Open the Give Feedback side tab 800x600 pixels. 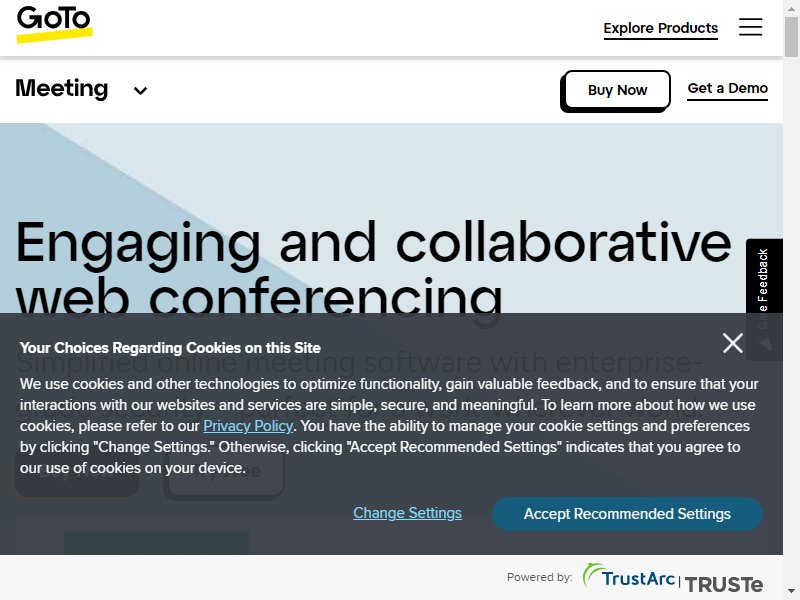tap(764, 299)
